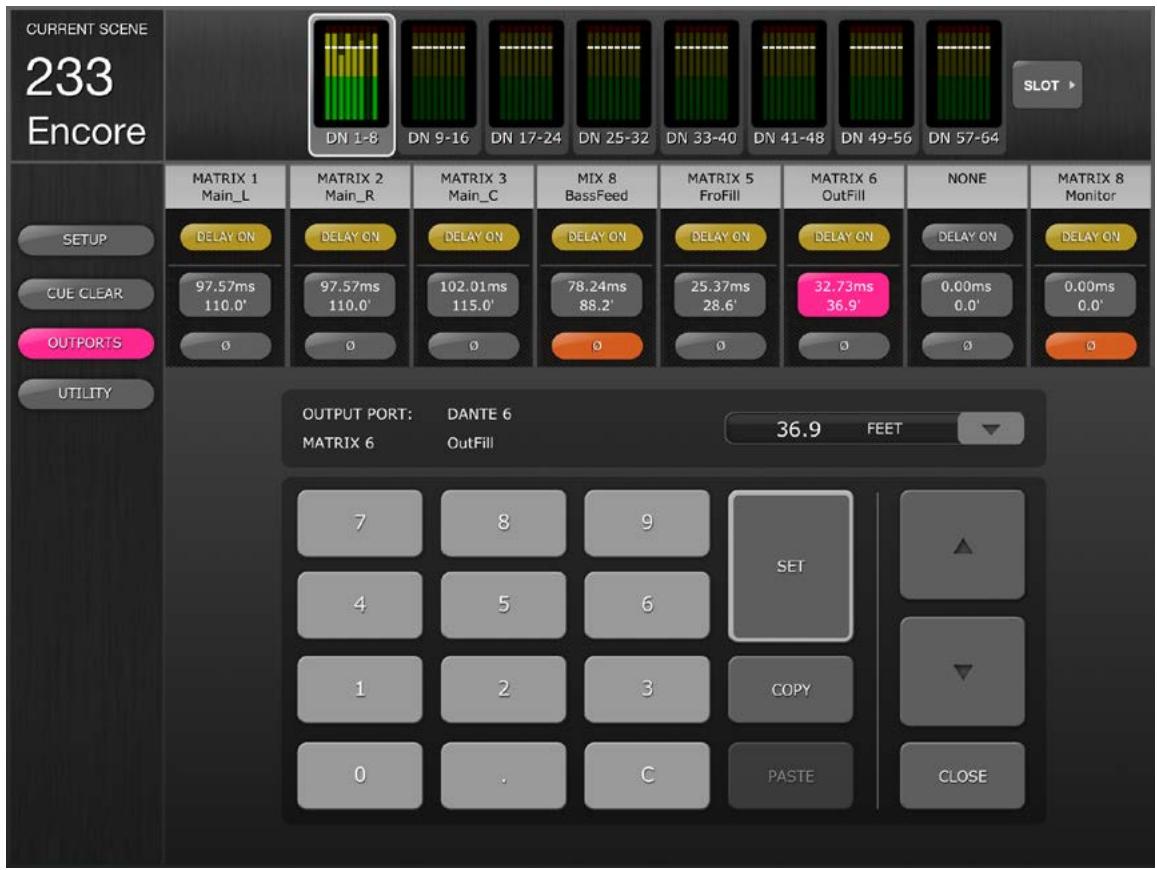Toggle DELAY ON for Matrix 5 FroFill
The width and height of the screenshot is (1157, 870).
point(720,237)
